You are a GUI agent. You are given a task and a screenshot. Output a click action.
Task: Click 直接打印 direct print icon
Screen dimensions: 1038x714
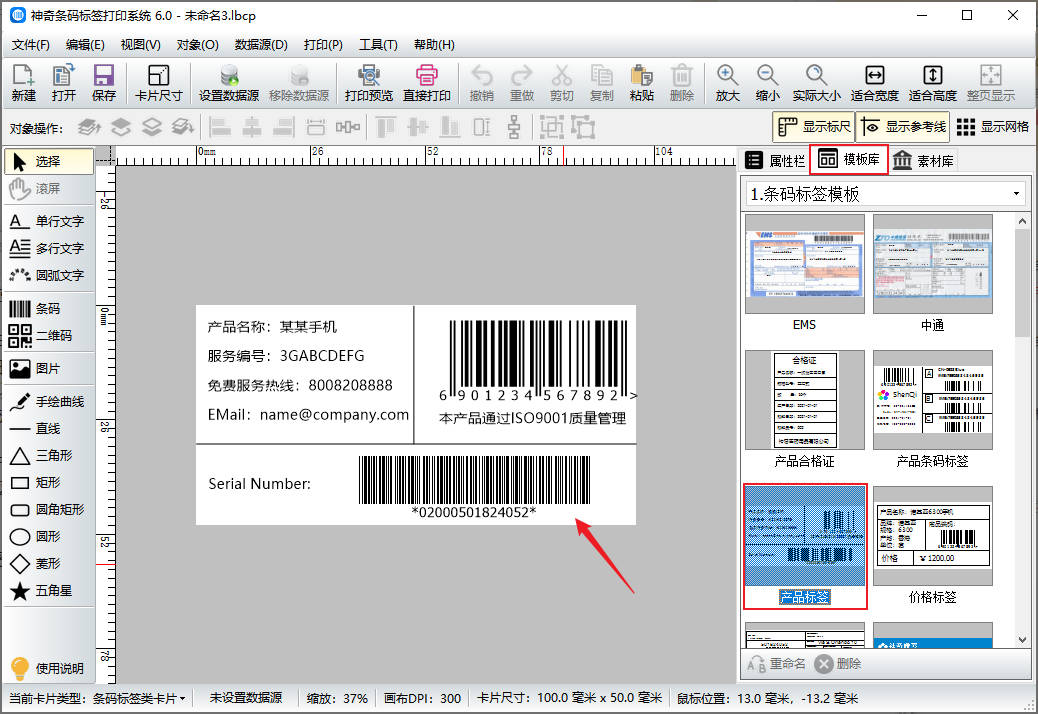click(x=426, y=83)
